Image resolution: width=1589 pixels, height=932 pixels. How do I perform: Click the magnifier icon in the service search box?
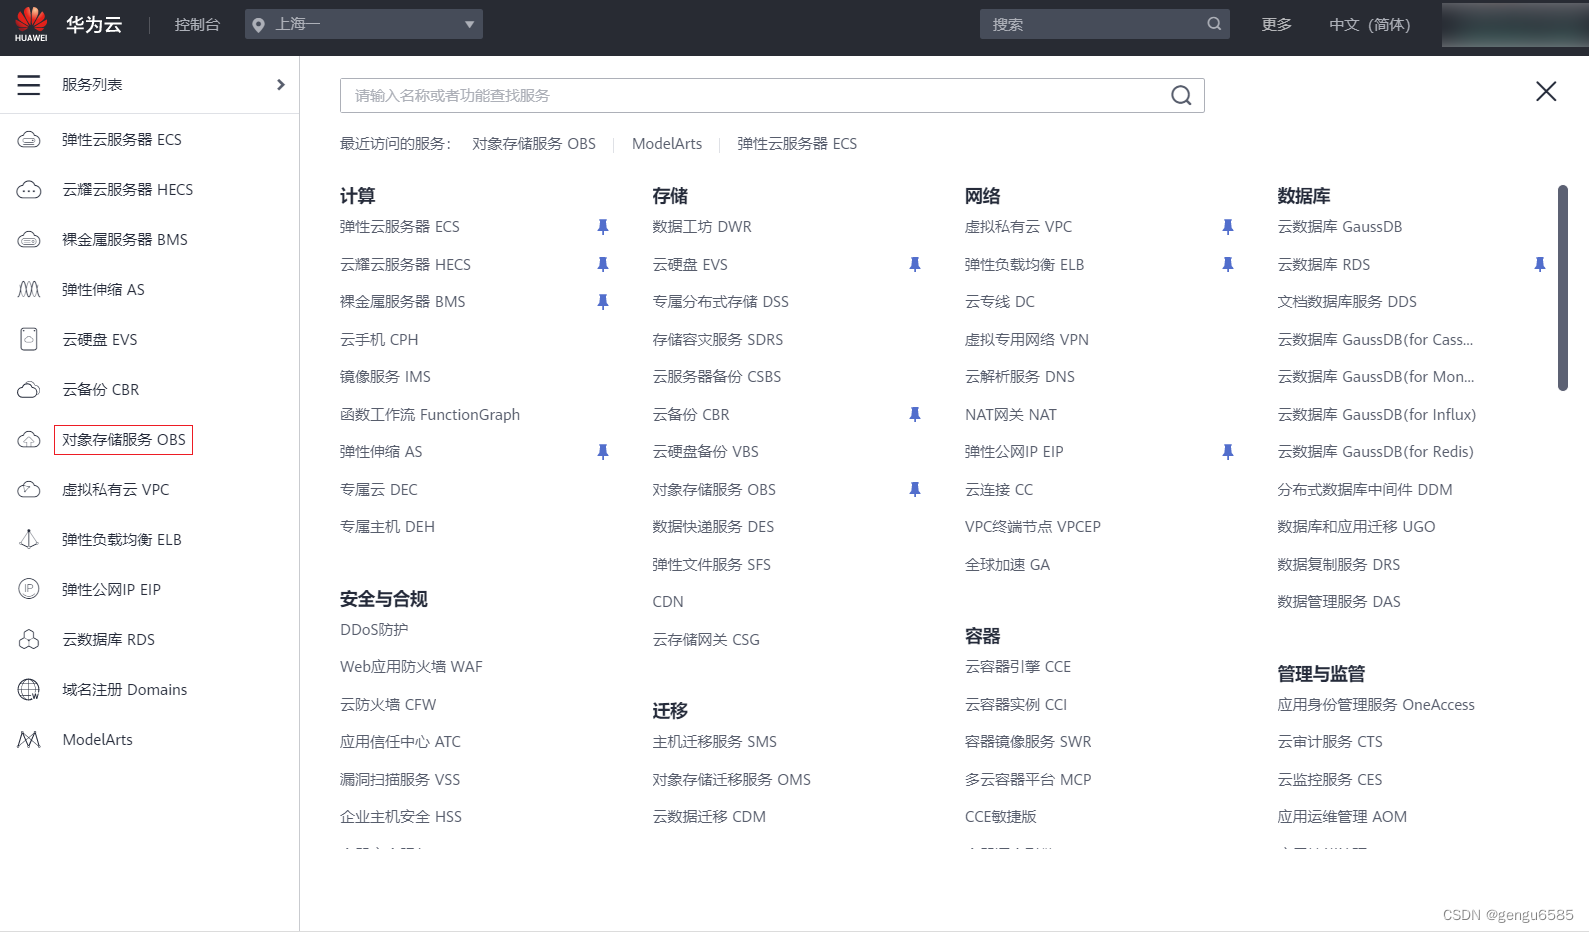(x=1181, y=96)
